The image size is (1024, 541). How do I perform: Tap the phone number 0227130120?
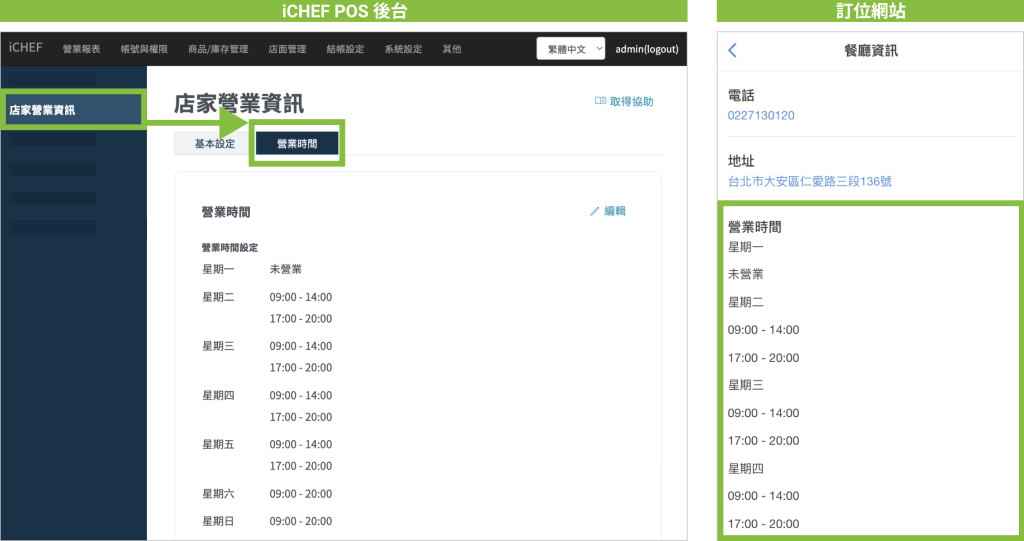tap(761, 115)
